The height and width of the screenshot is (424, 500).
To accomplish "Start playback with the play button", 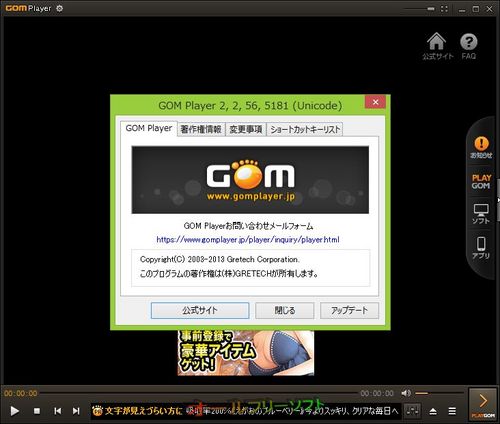I will click(14, 411).
